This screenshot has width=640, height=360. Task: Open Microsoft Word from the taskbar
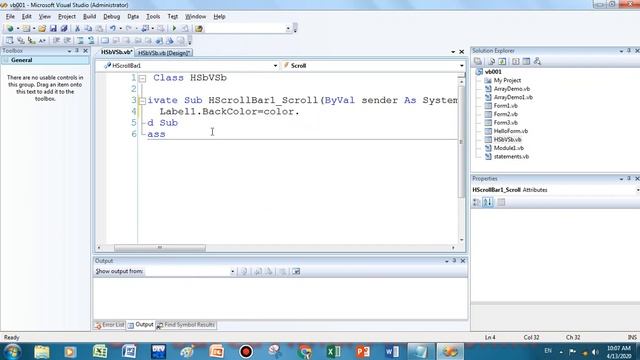pos(391,351)
